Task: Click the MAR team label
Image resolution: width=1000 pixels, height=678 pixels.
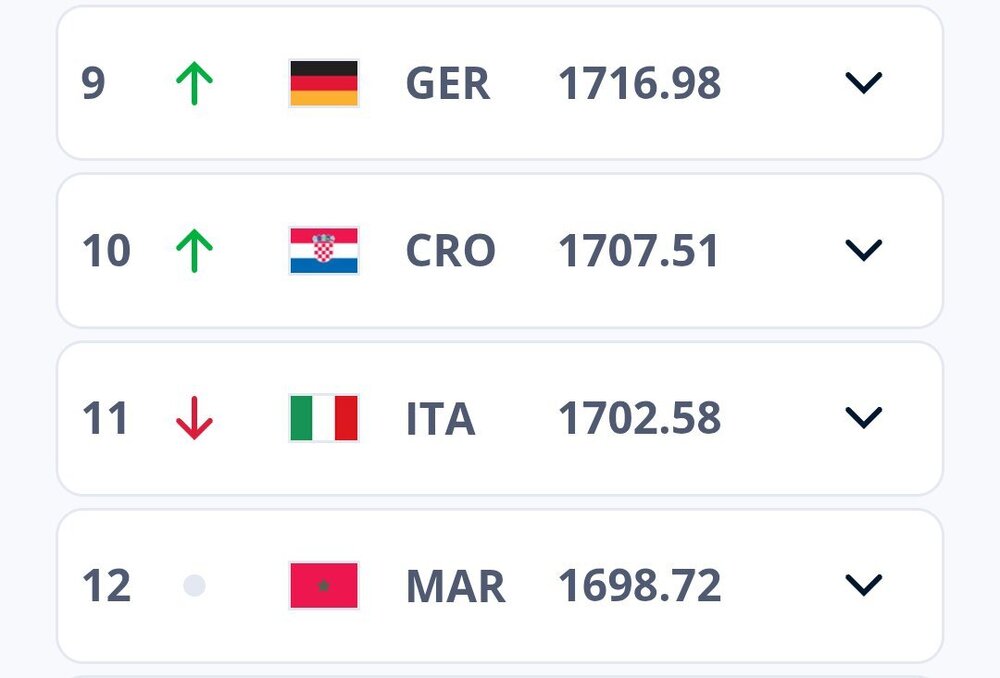Action: (x=455, y=587)
